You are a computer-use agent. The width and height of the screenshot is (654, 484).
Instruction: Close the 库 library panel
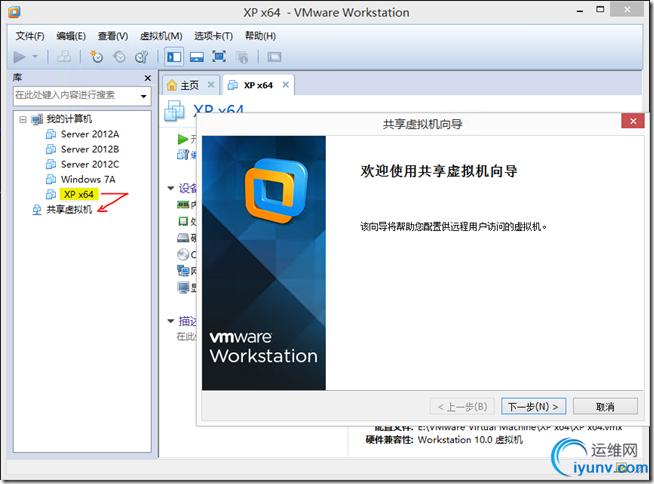[148, 78]
